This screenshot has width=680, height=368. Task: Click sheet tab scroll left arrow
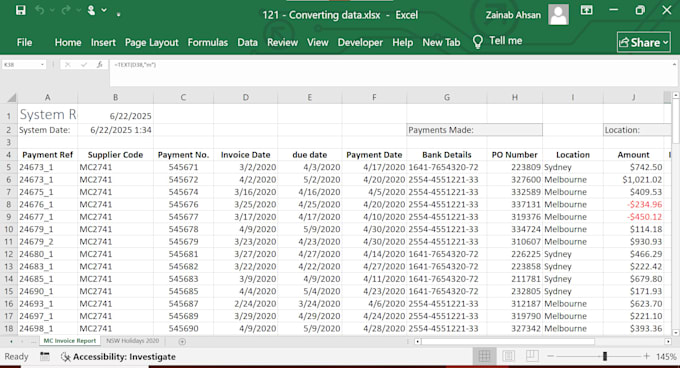point(11,342)
